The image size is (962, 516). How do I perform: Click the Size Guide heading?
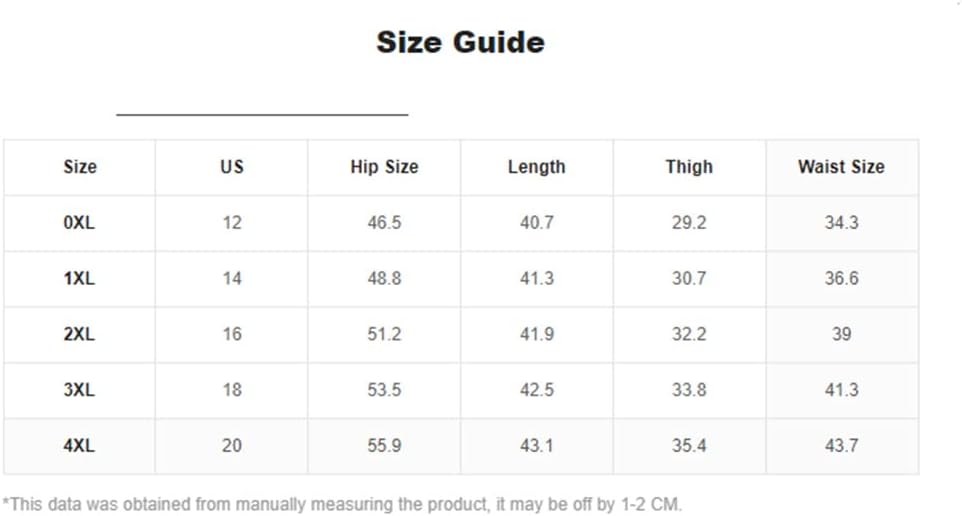460,42
